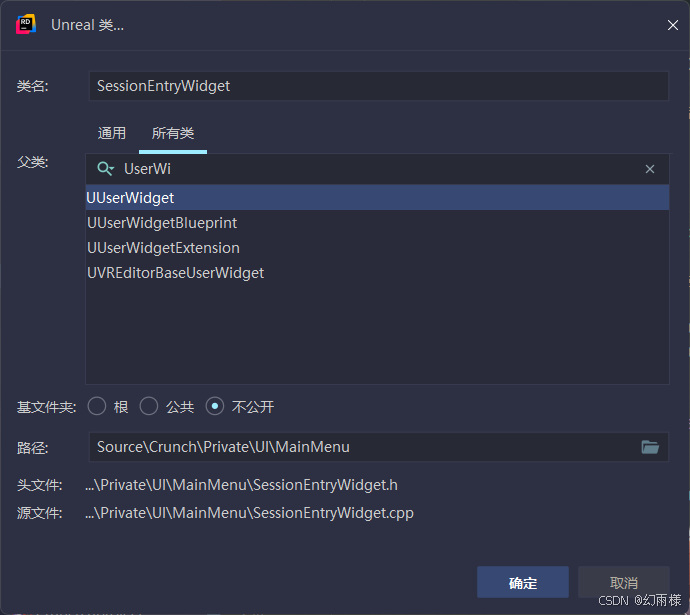The height and width of the screenshot is (615, 690).
Task: Browse for folder with the folder icon
Action: pyautogui.click(x=650, y=447)
